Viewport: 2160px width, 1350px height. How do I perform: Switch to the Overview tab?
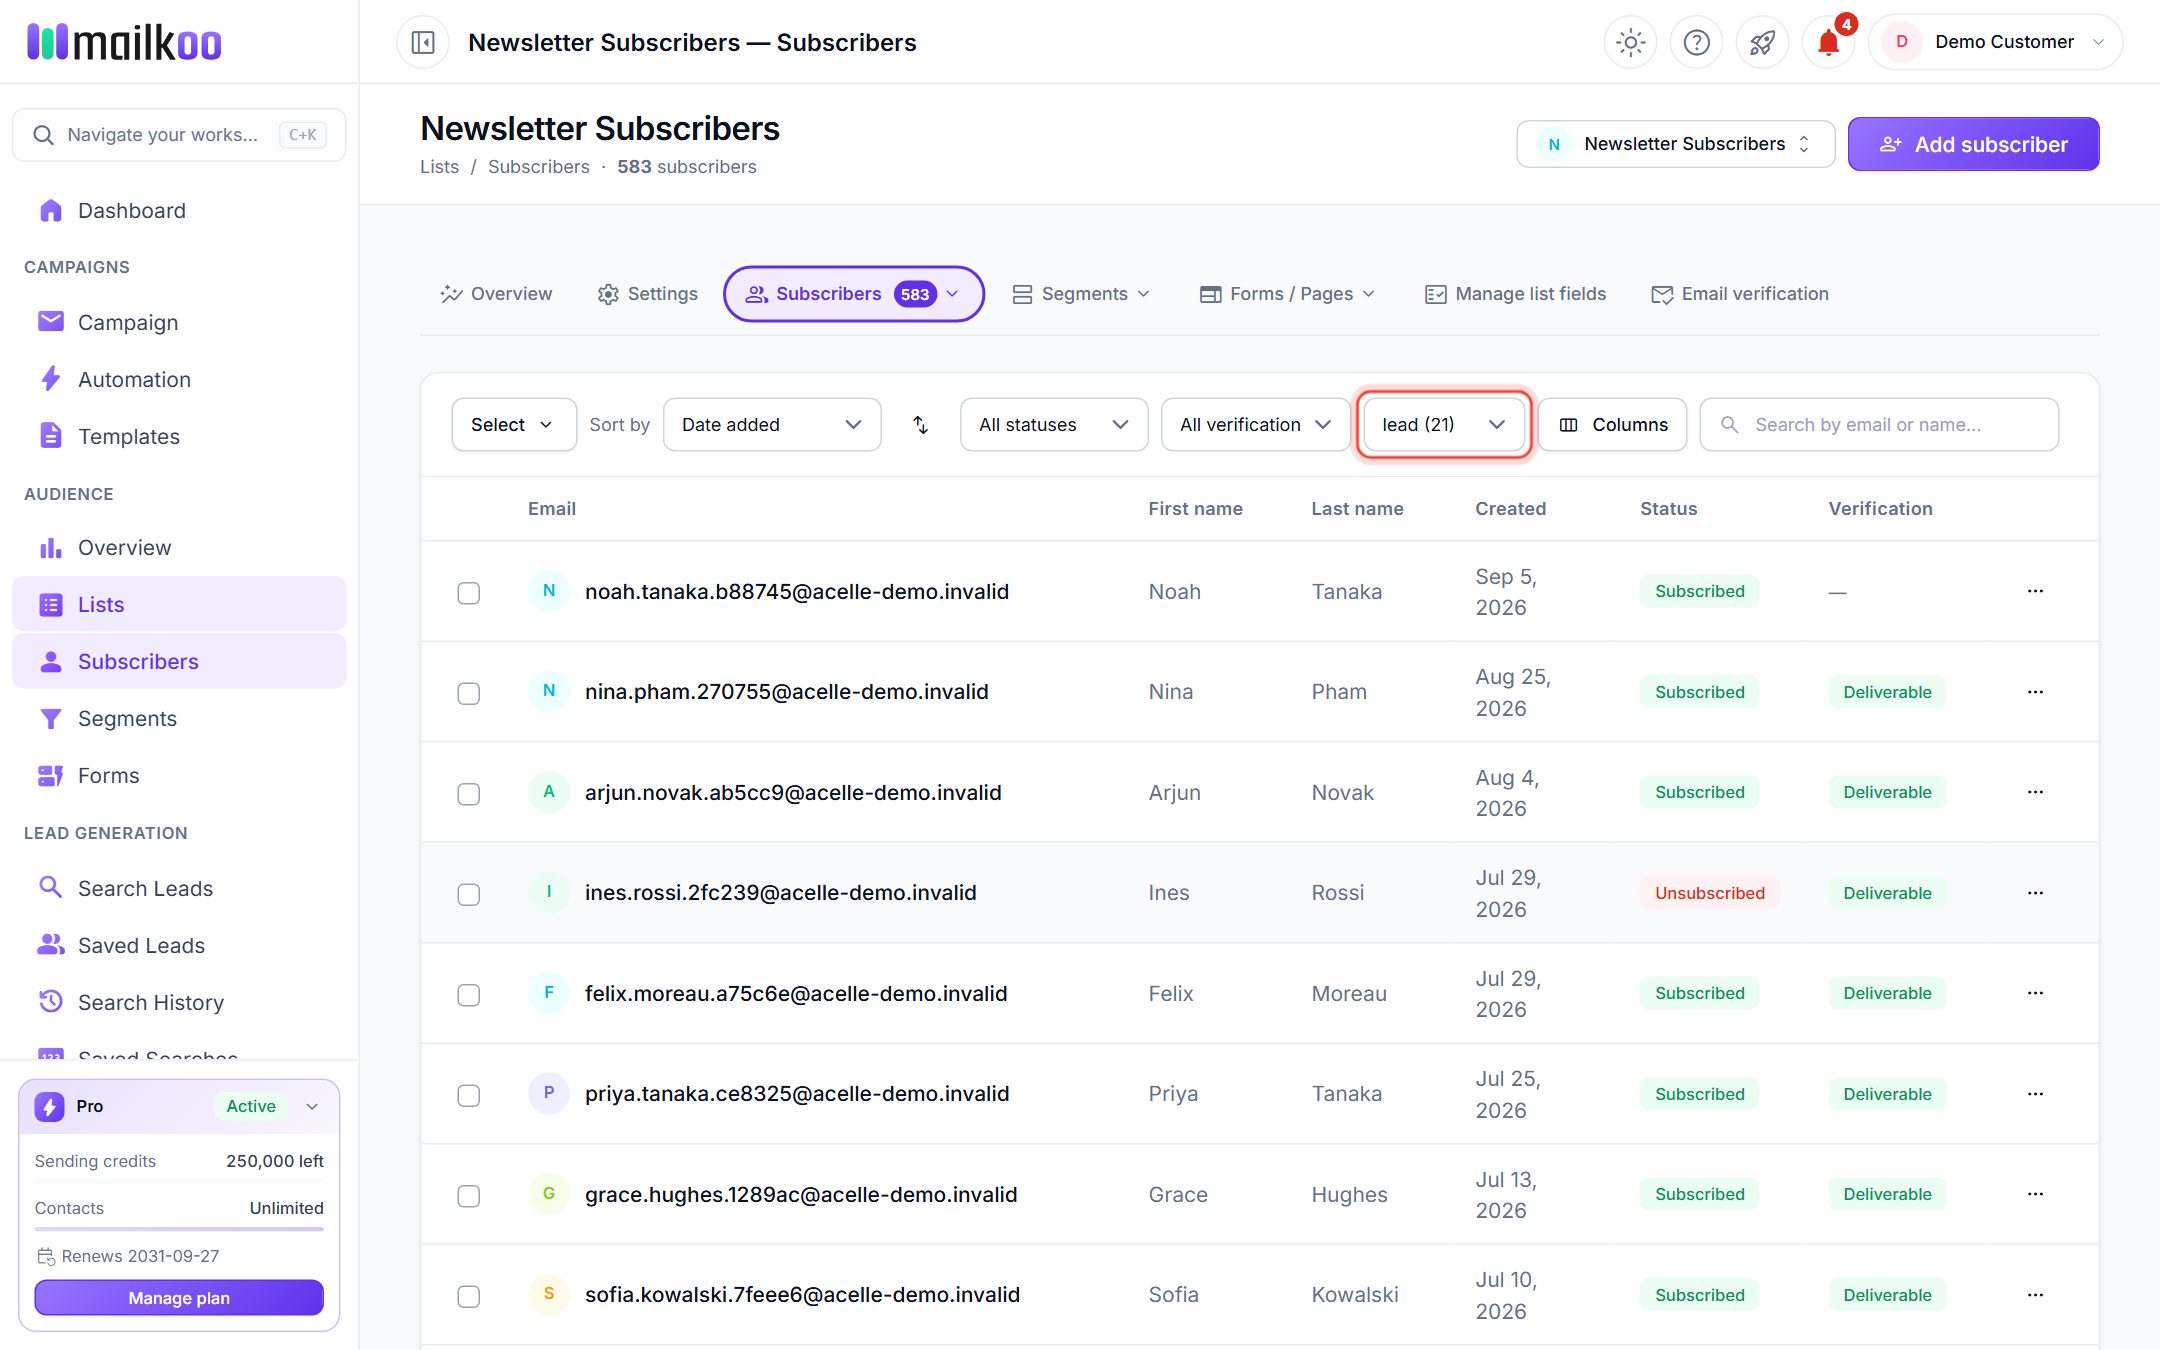(x=497, y=294)
